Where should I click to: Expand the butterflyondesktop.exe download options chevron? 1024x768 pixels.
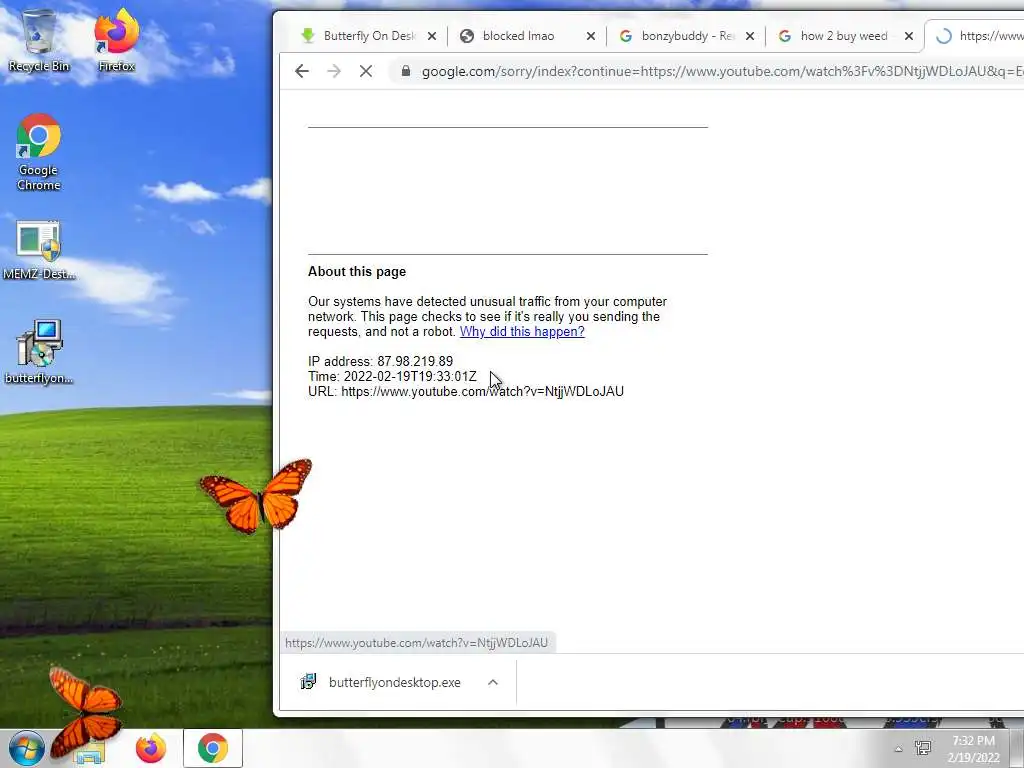[493, 682]
